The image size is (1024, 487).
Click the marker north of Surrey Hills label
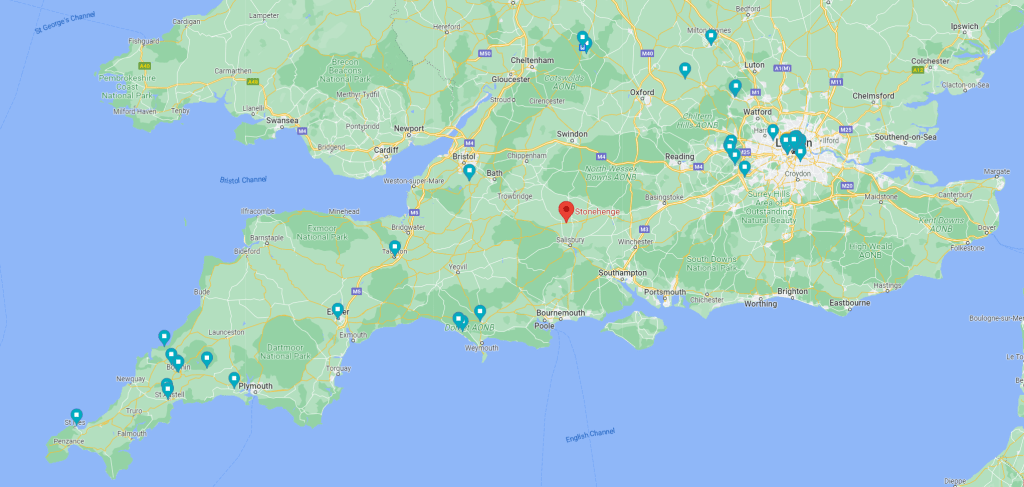[744, 168]
